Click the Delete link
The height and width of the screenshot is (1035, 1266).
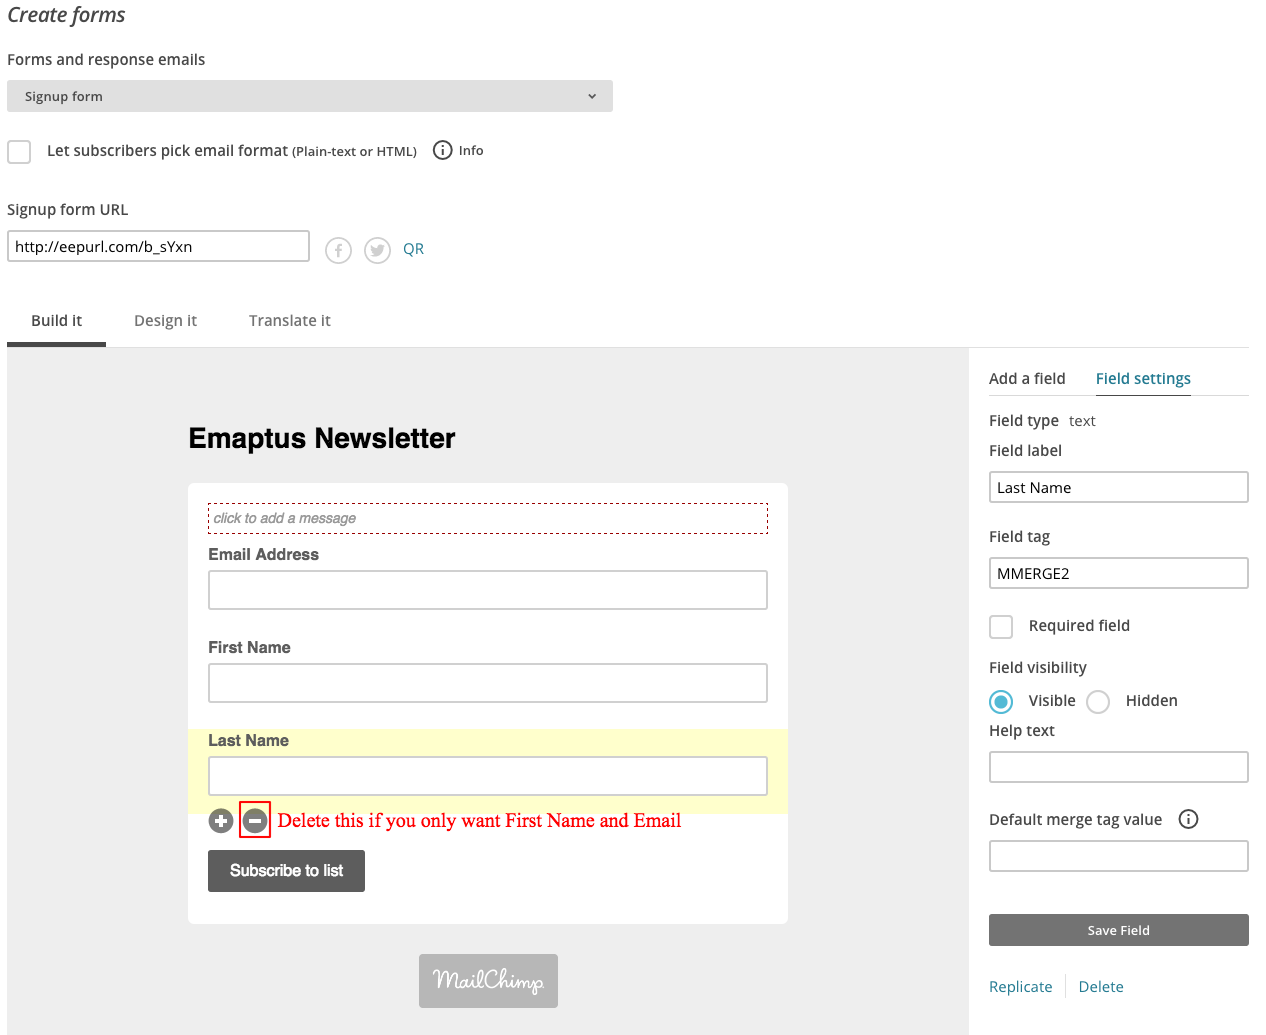1100,987
